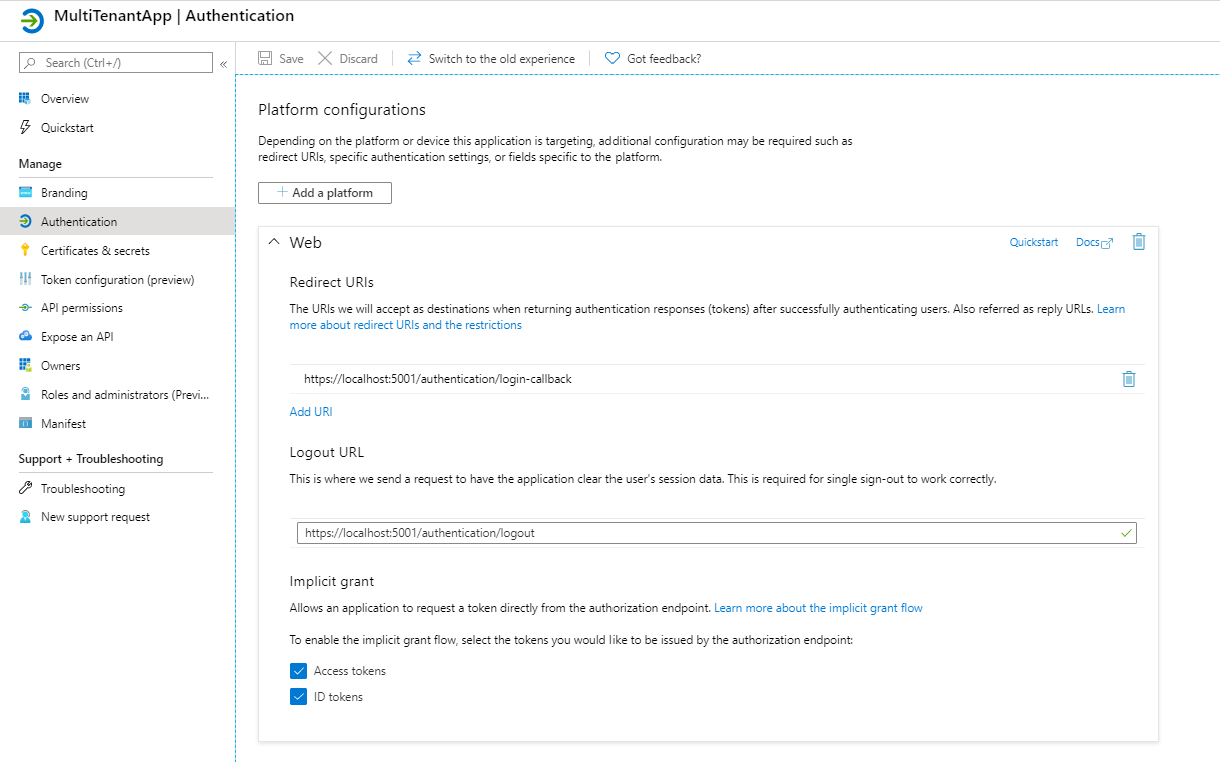1220x762 pixels.
Task: Click the Troubleshooting wrench icon
Action: pos(25,488)
